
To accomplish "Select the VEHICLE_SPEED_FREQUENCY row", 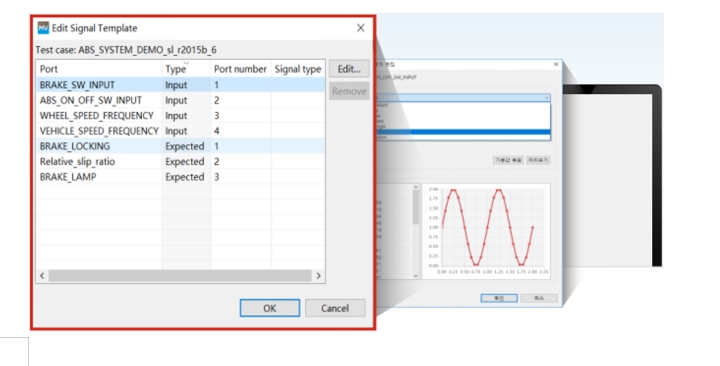I will (x=180, y=131).
